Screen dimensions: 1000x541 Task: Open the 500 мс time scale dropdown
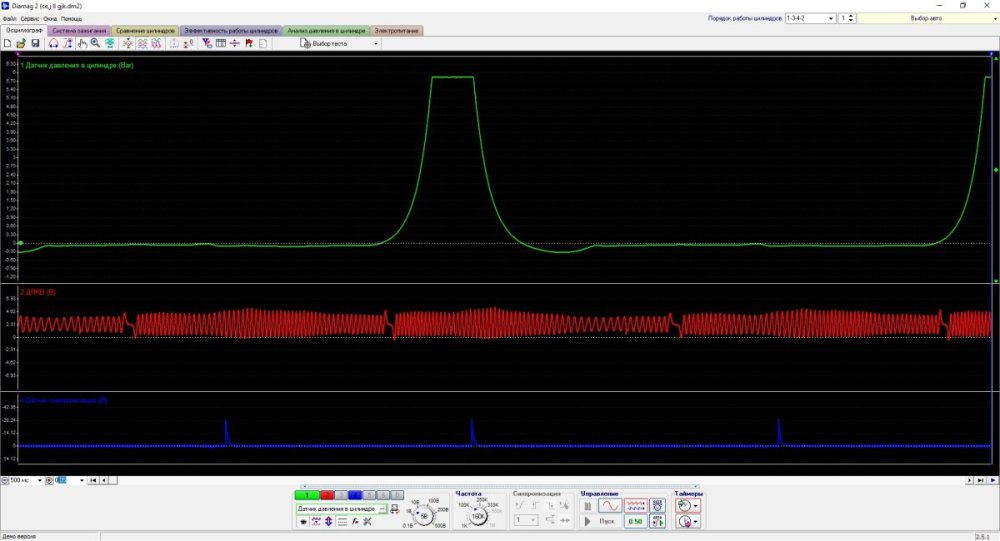pyautogui.click(x=39, y=481)
